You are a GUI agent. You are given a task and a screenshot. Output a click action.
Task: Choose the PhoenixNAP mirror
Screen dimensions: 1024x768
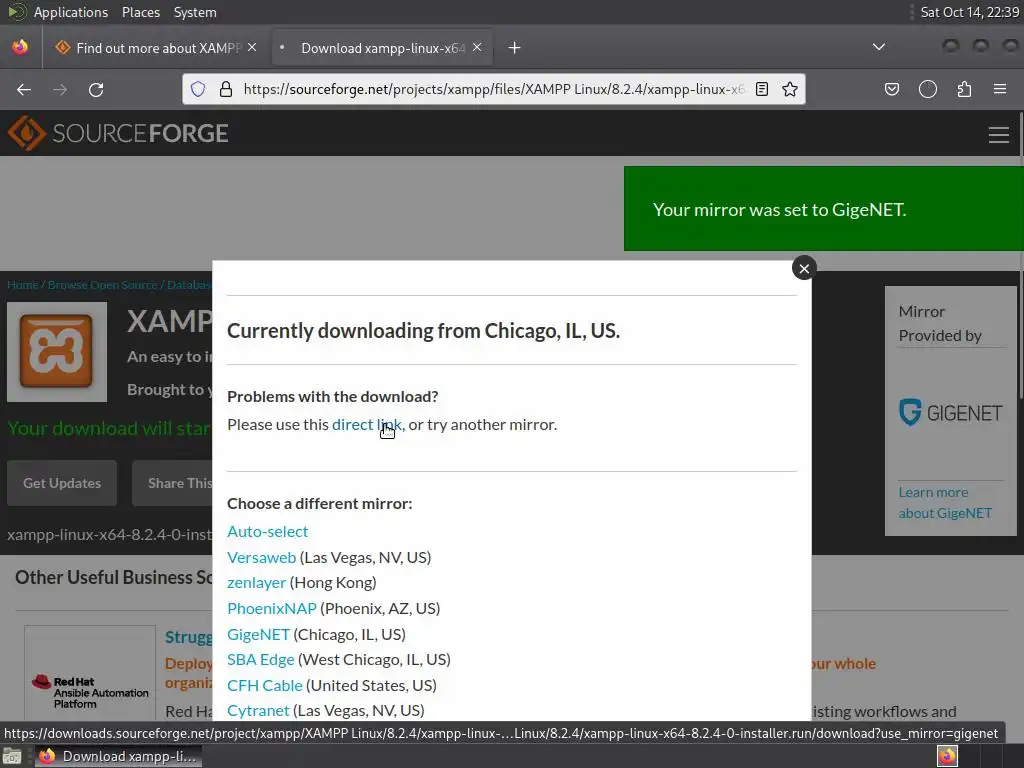pyautogui.click(x=272, y=608)
